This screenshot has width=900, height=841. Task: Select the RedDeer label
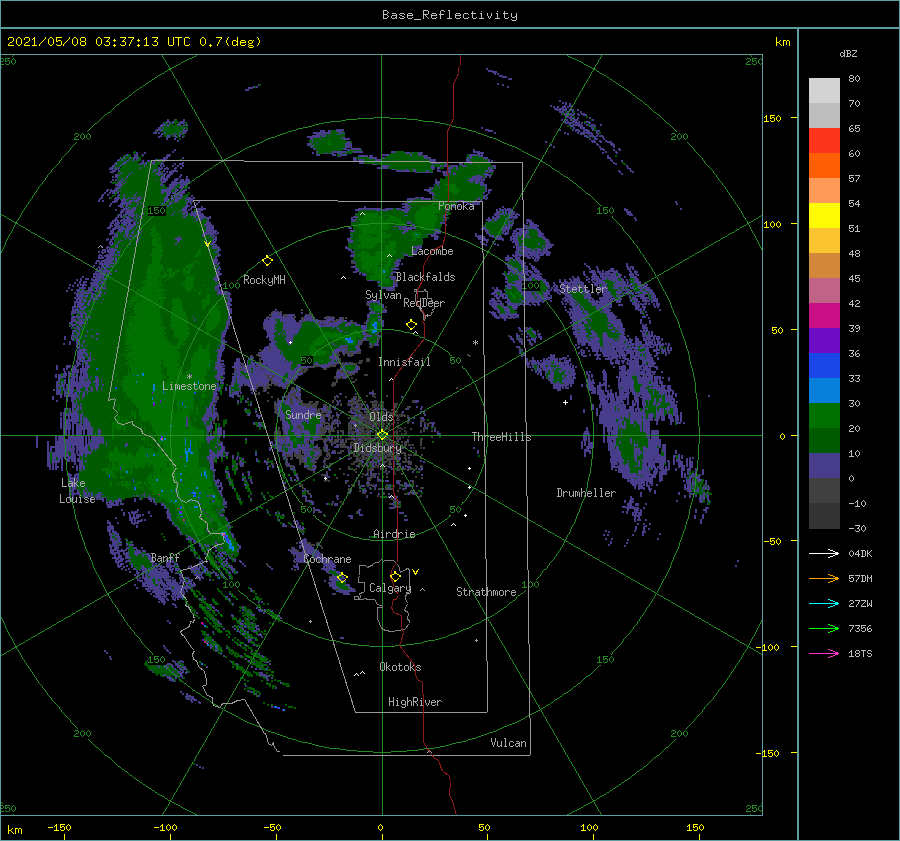pos(424,303)
